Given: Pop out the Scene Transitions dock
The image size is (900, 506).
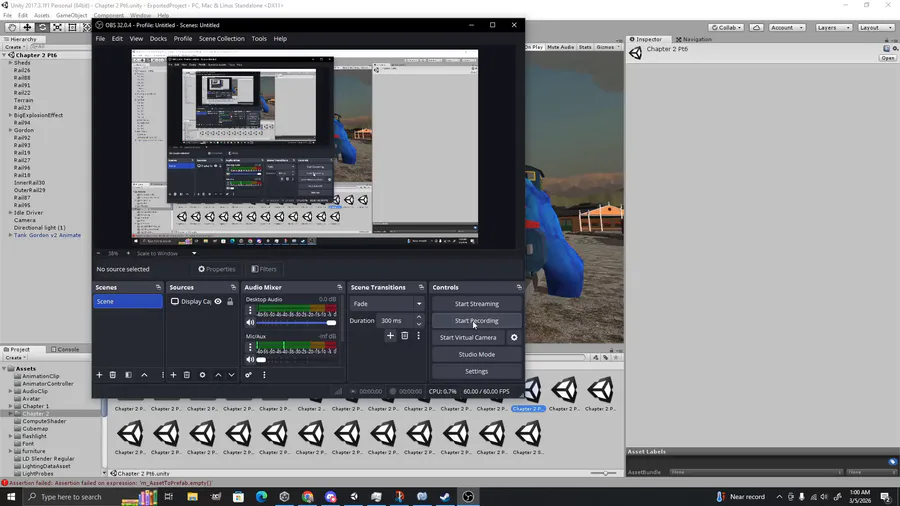Looking at the screenshot, I should (421, 287).
